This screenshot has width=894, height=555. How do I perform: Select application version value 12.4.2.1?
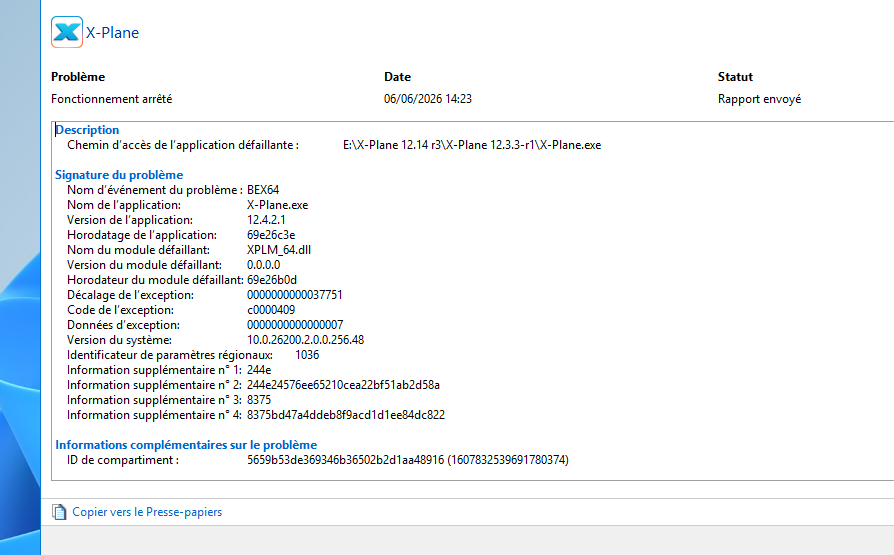(266, 220)
